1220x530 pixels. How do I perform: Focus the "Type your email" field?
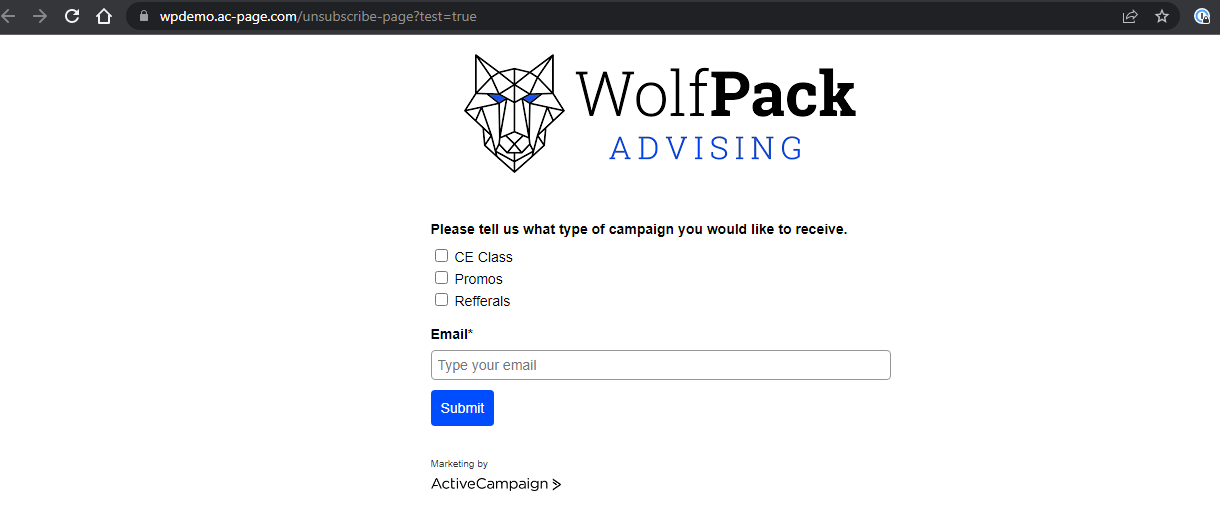point(660,365)
